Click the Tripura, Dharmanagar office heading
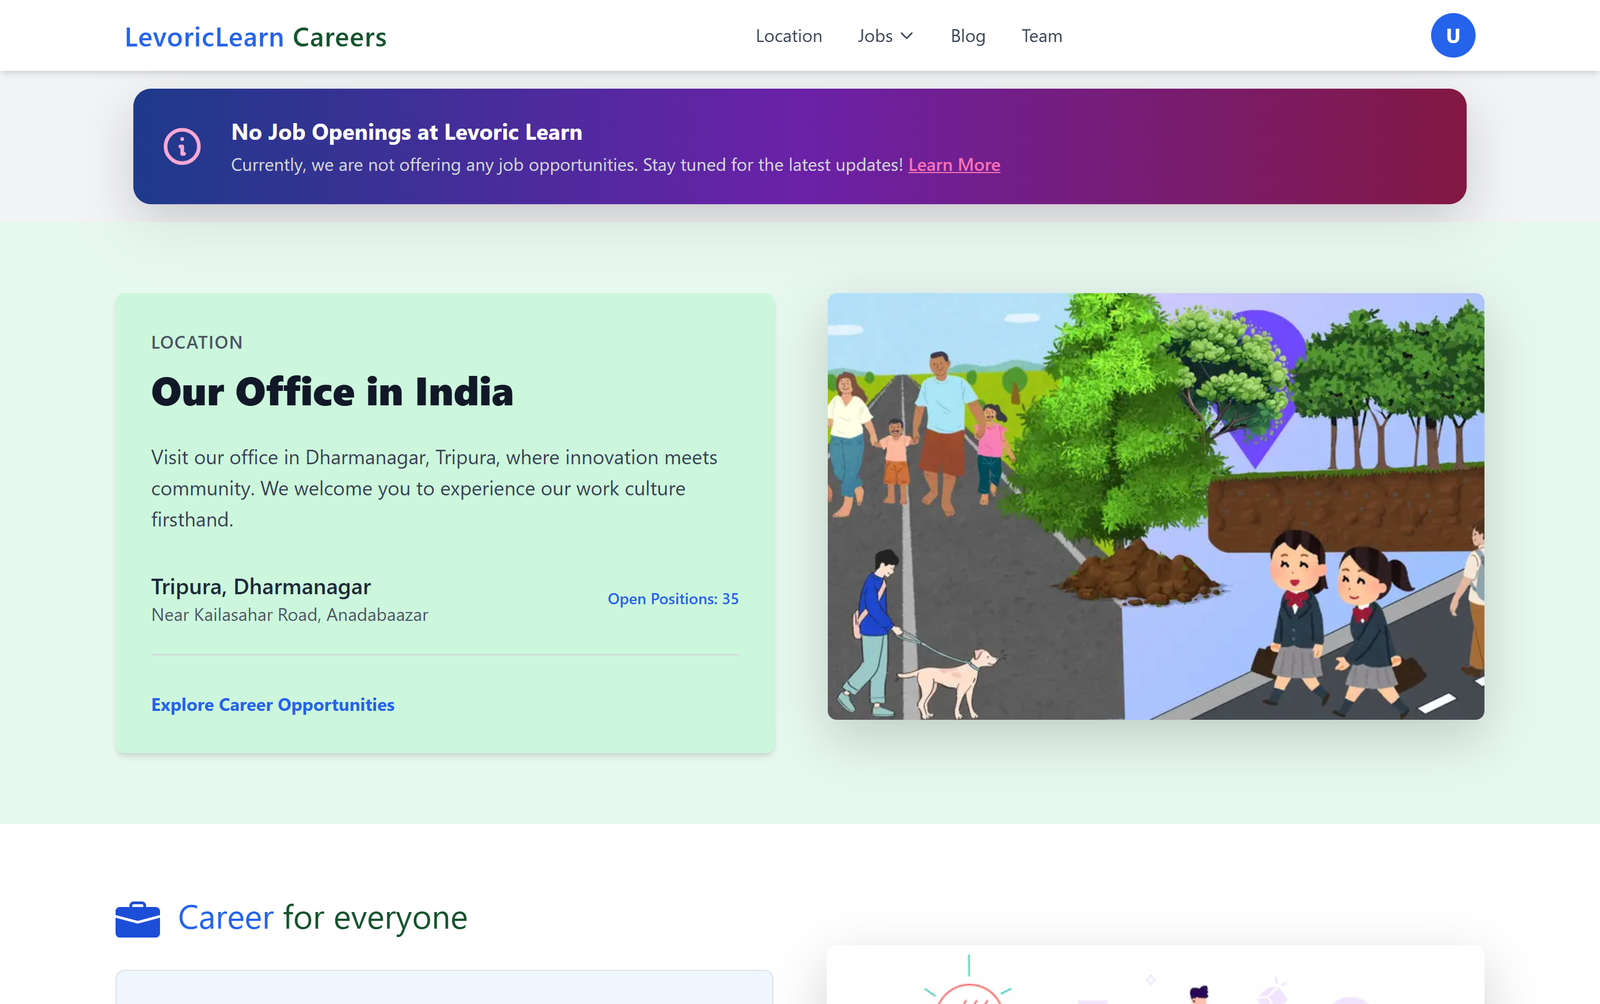 click(x=261, y=587)
